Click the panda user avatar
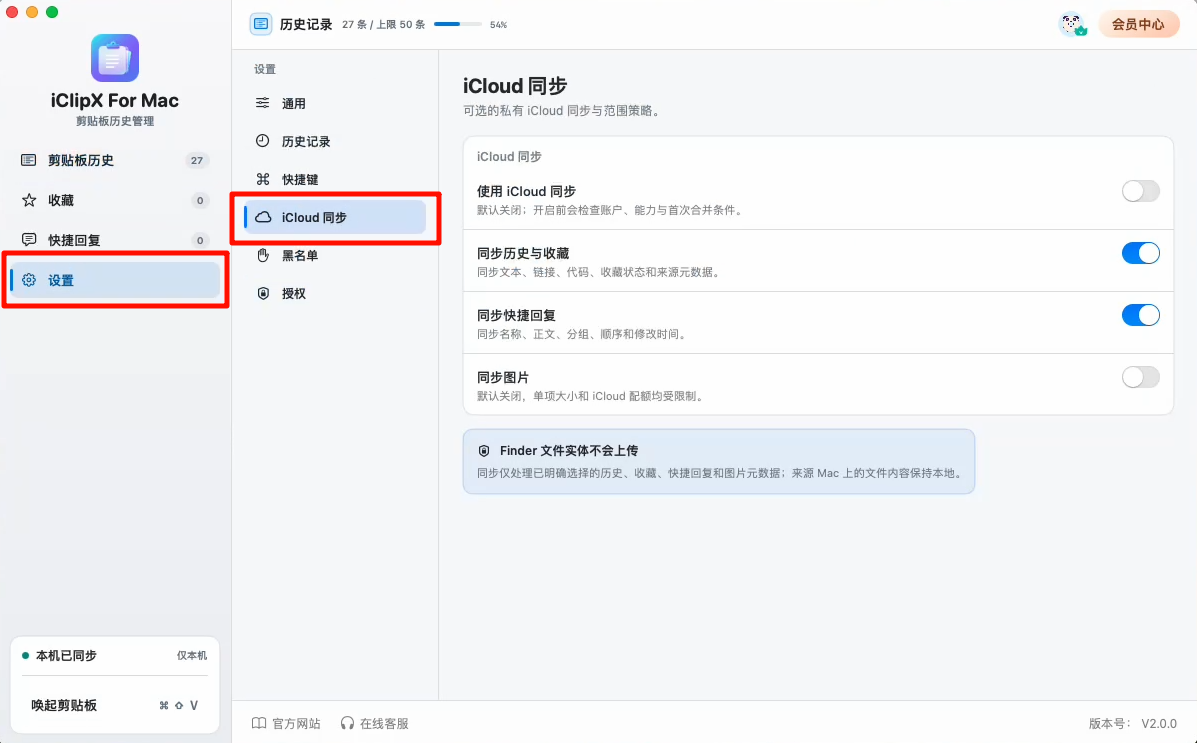 [1073, 24]
